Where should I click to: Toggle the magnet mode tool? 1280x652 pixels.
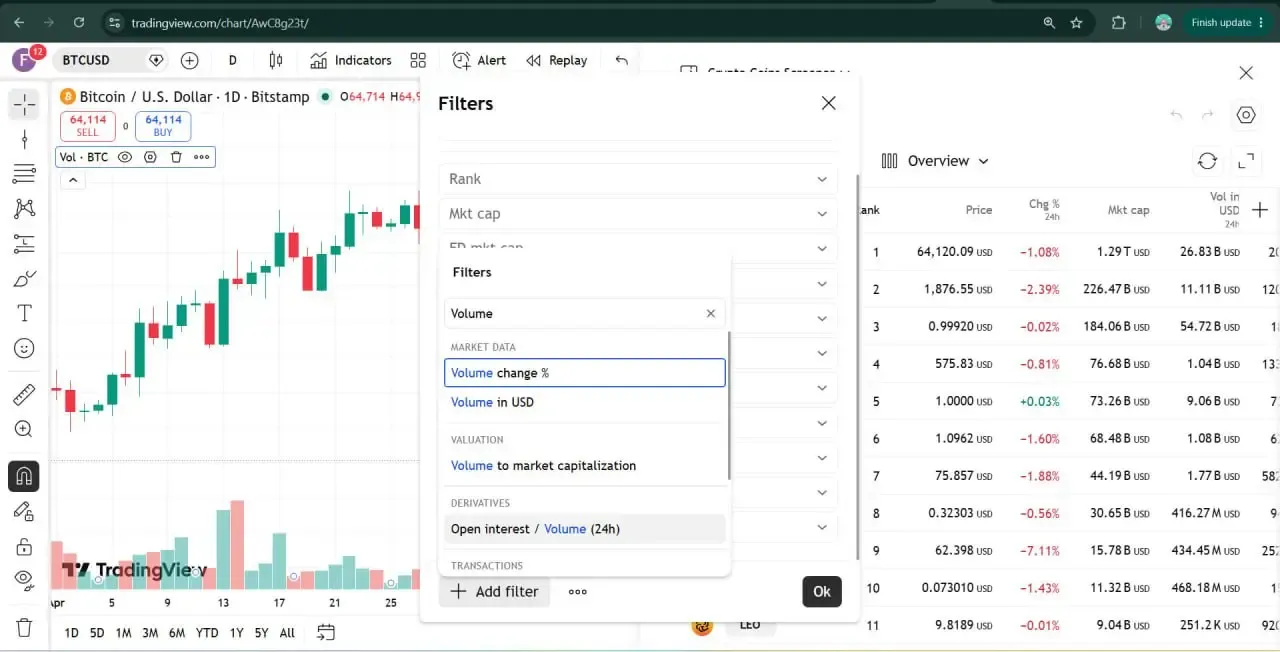tap(24, 475)
